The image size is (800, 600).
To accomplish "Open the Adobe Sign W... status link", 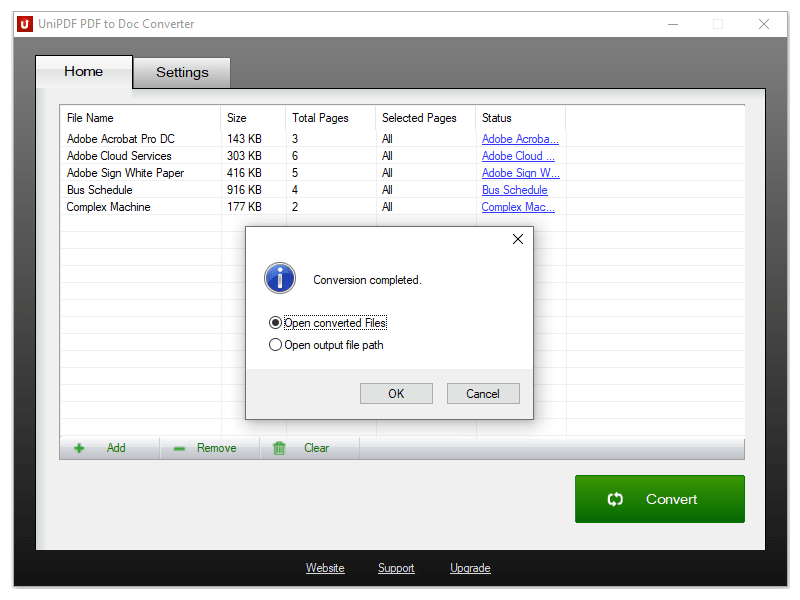I will (521, 173).
